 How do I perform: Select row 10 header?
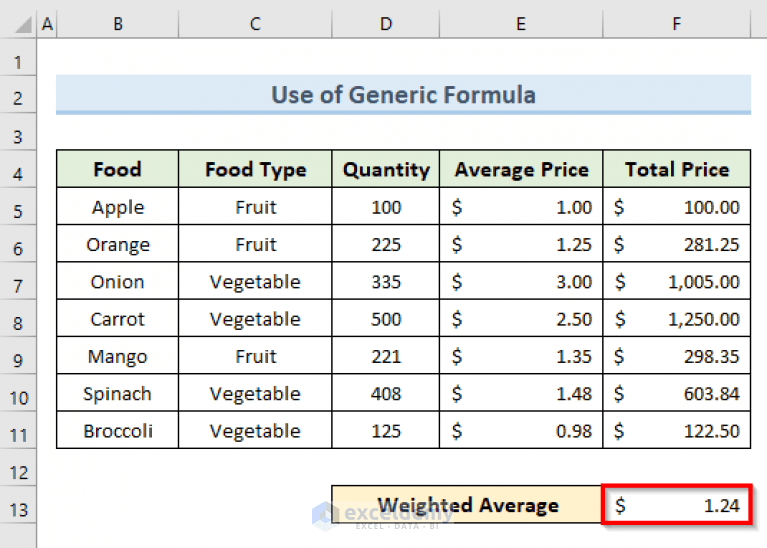pos(18,393)
